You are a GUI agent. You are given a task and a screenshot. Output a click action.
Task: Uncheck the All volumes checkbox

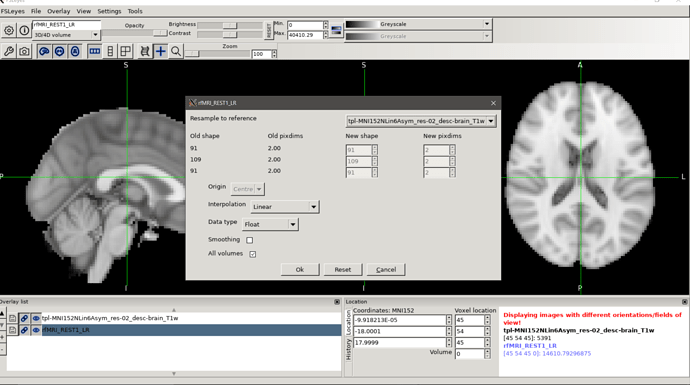click(x=253, y=254)
